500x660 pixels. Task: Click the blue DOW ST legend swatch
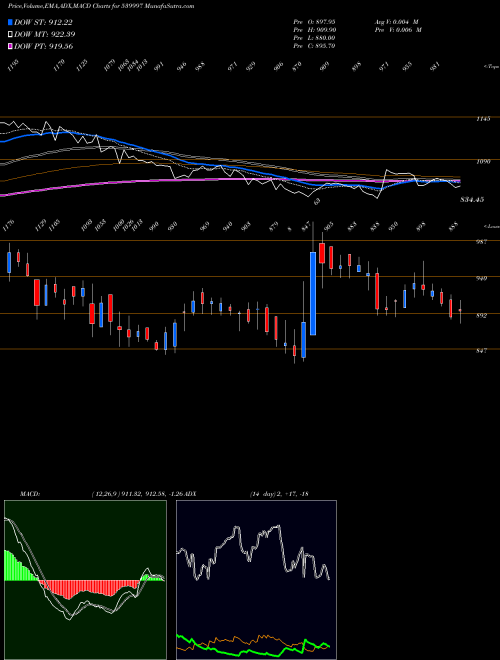click(x=10, y=22)
